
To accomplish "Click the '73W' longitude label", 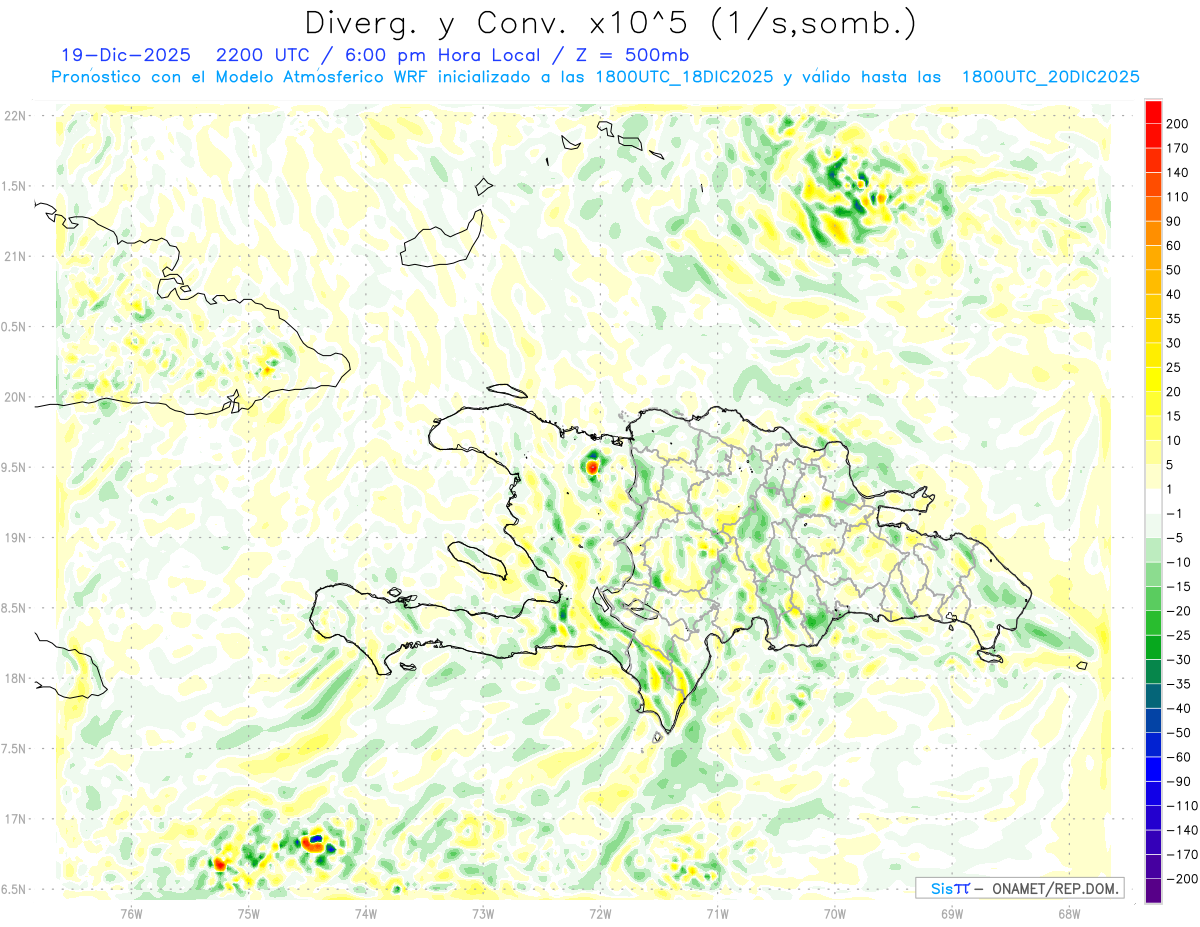I will coord(483,913).
